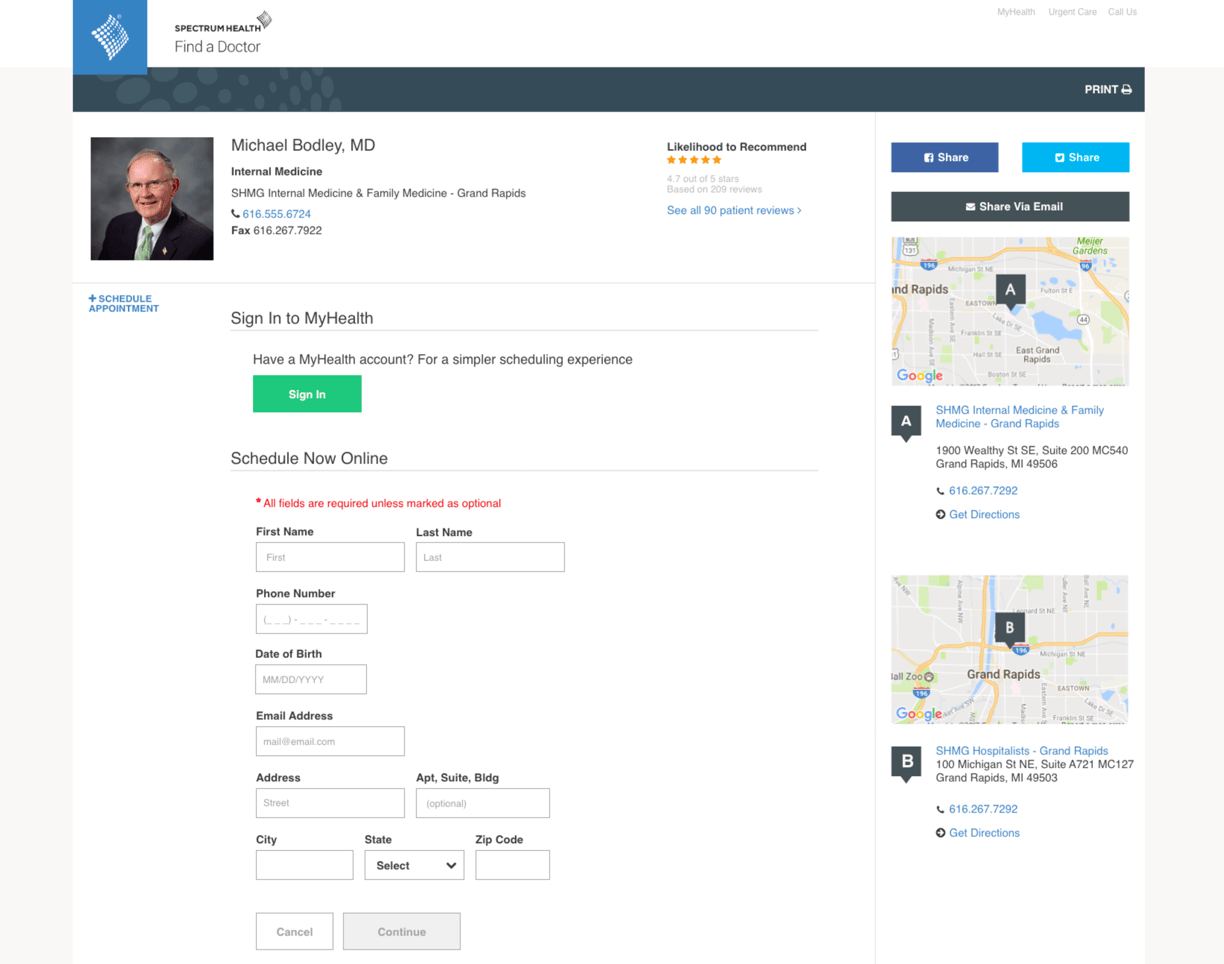Open SHMG Internal Medicine & Family Medicine link
The image size is (1224, 964).
click(x=1020, y=416)
